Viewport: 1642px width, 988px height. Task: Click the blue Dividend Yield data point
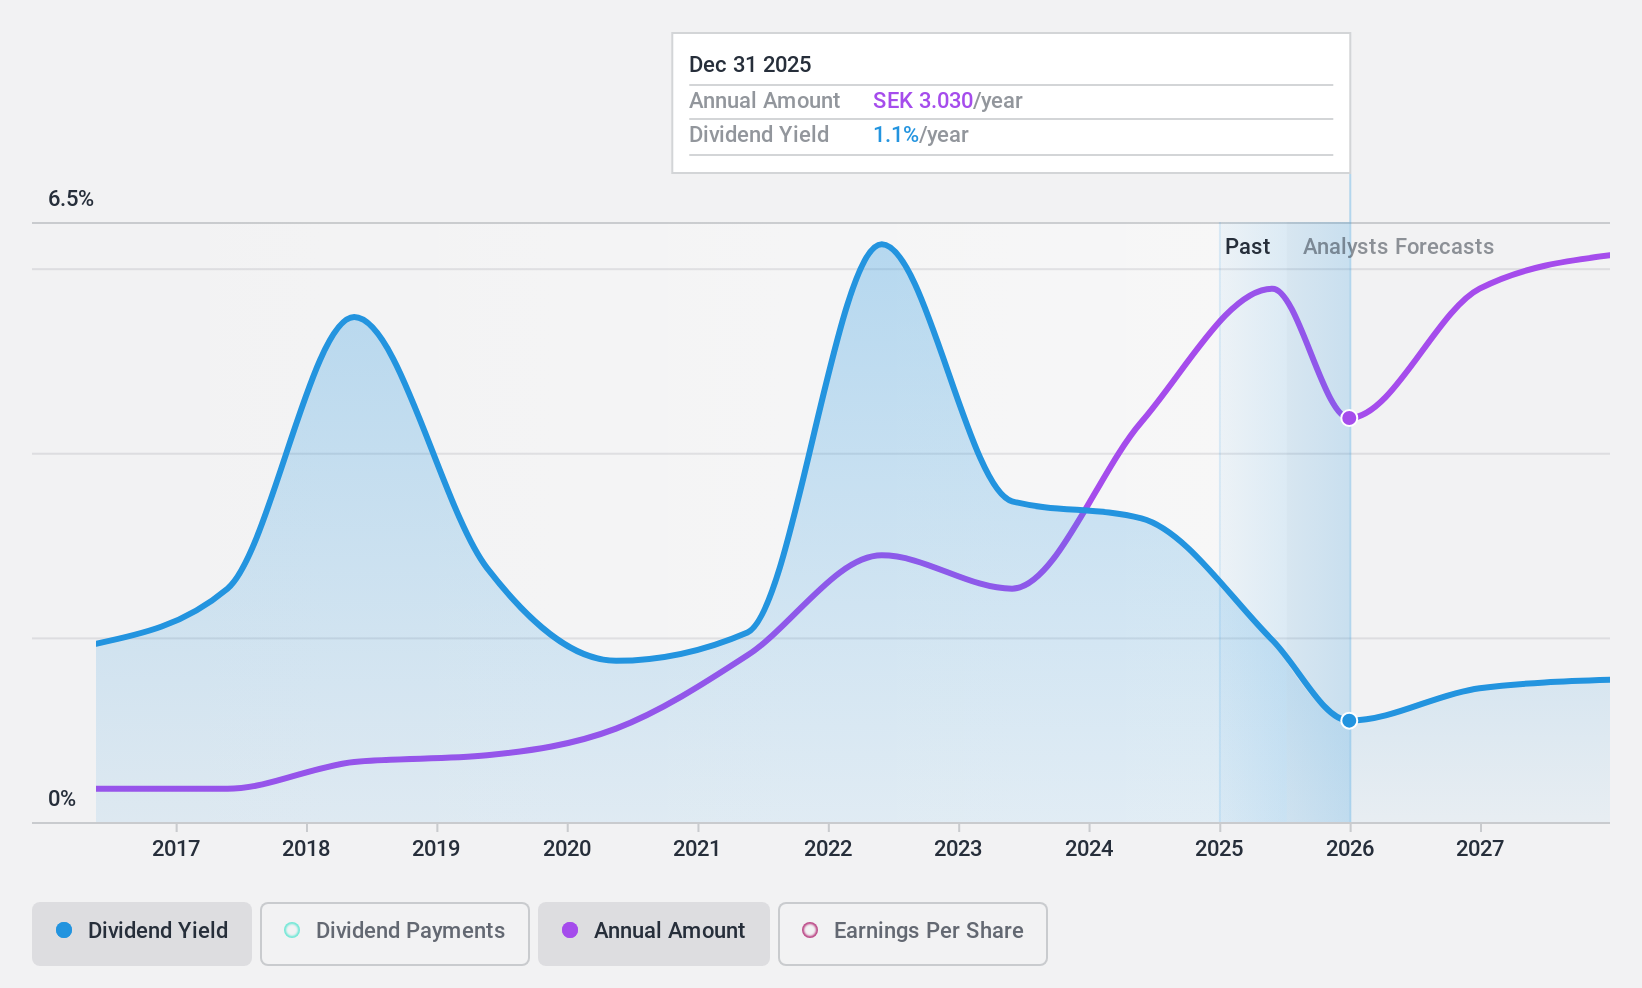click(x=1349, y=720)
